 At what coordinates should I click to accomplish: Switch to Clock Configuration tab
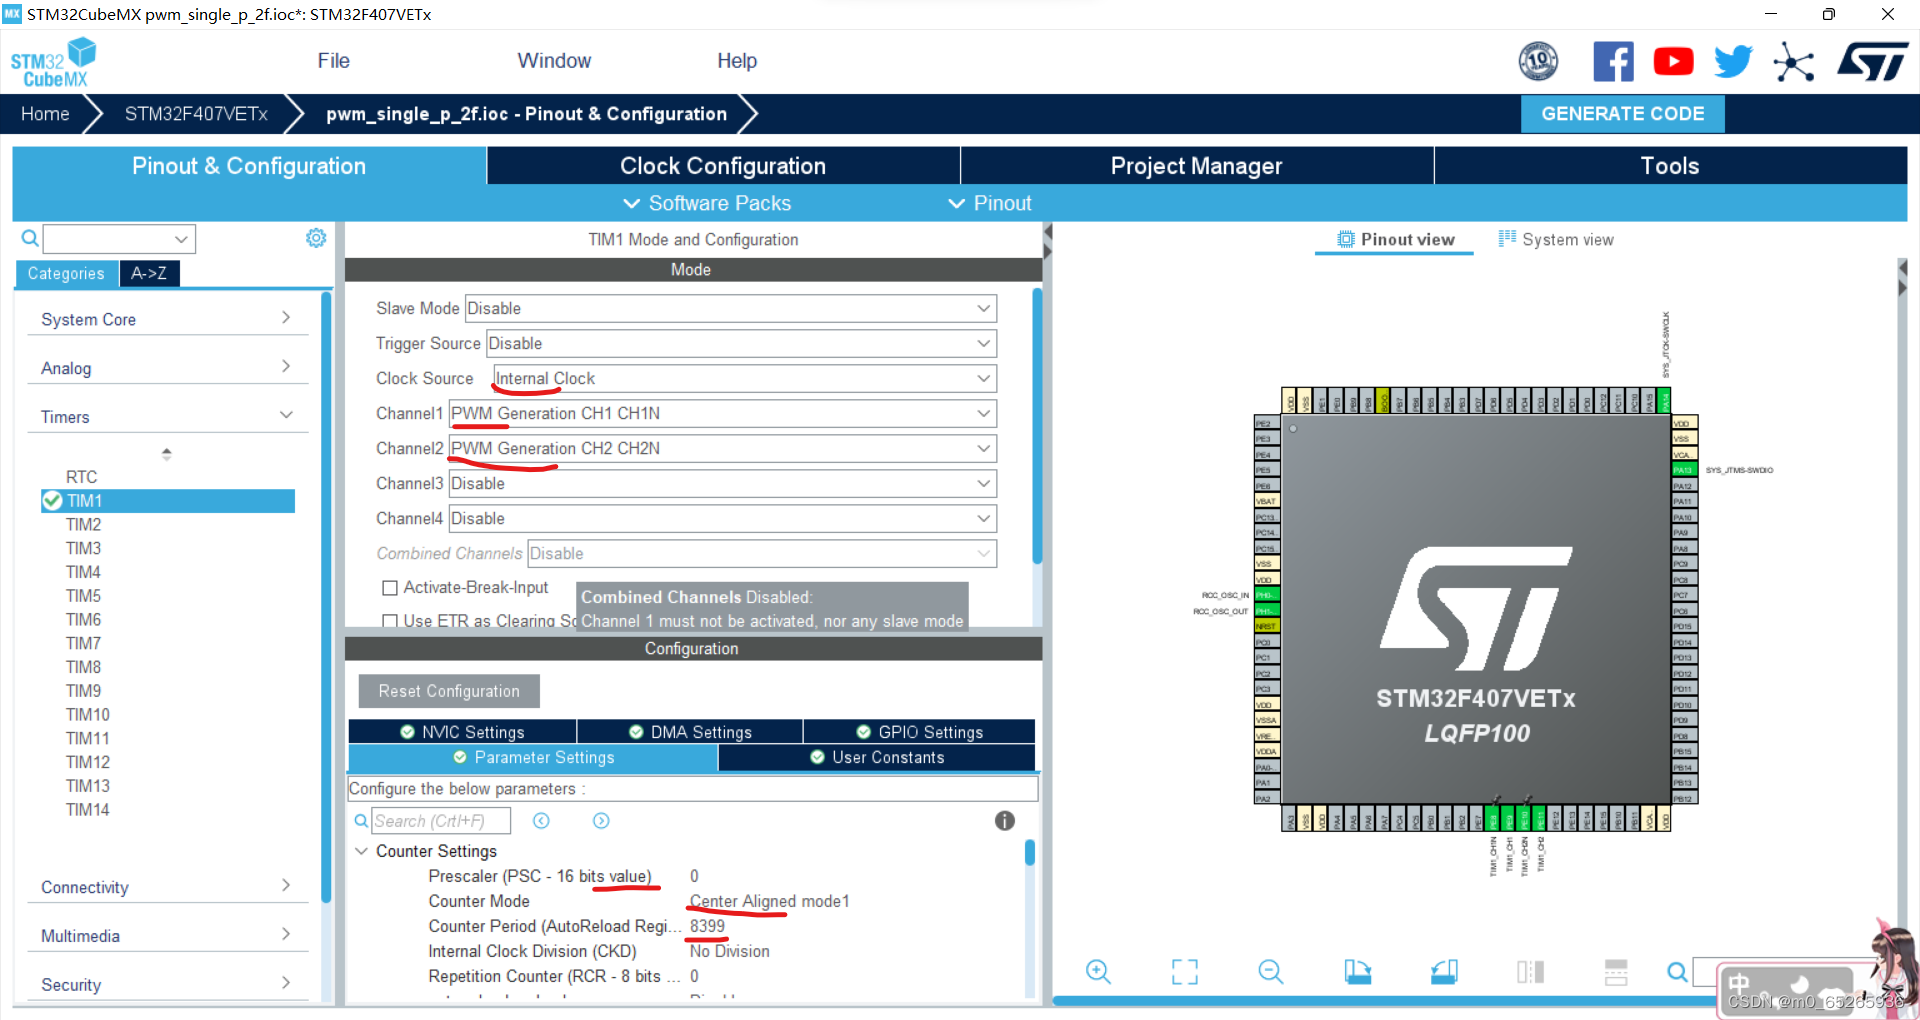pos(723,166)
